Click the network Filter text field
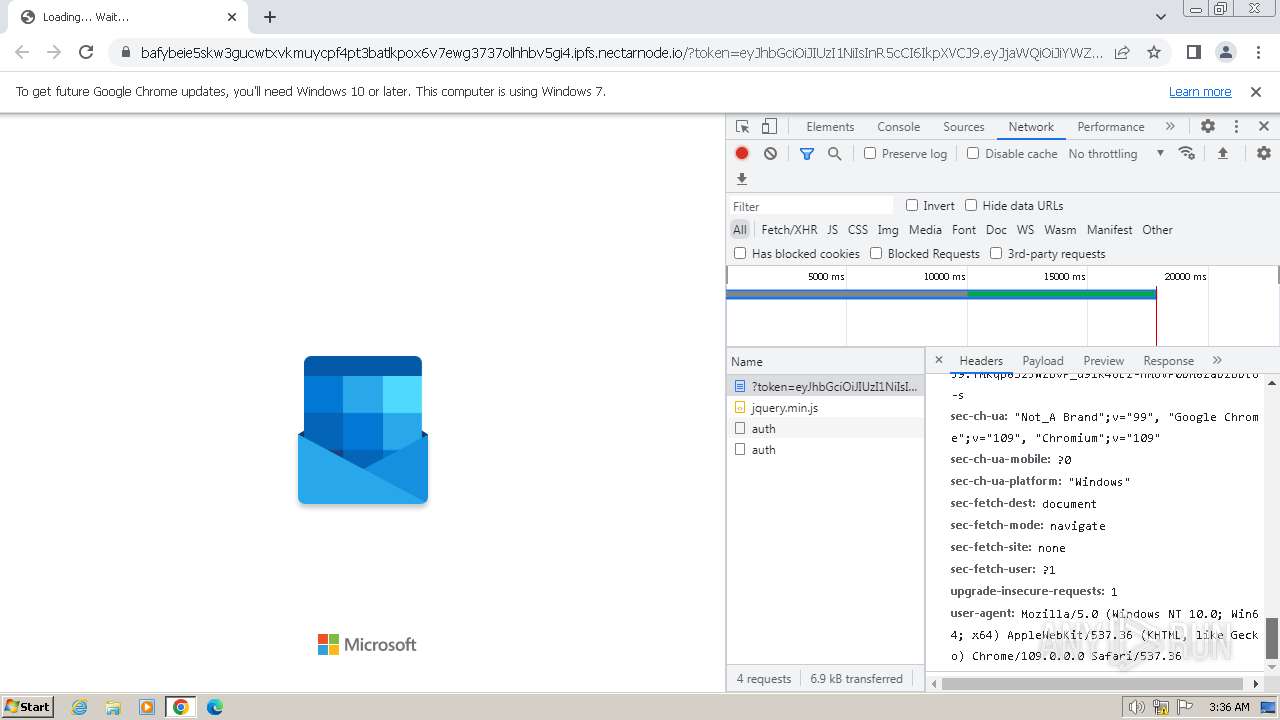The width and height of the screenshot is (1280, 720). click(811, 206)
